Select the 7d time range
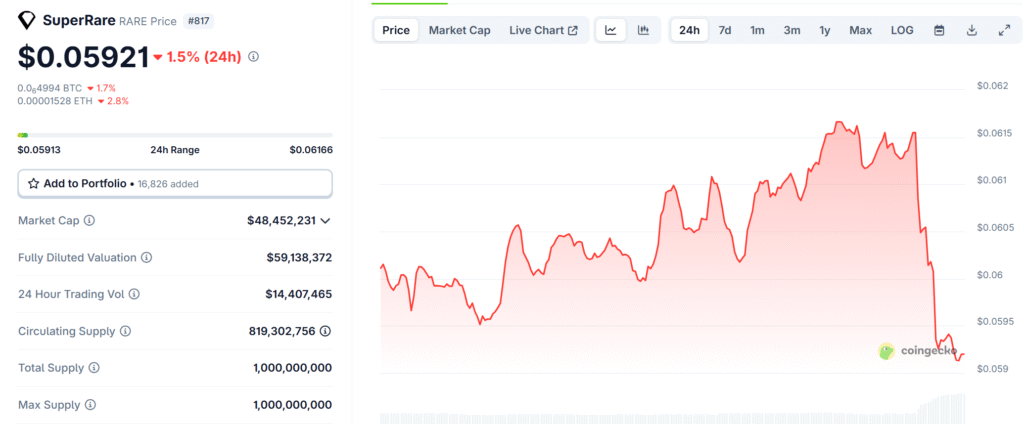 pos(724,30)
